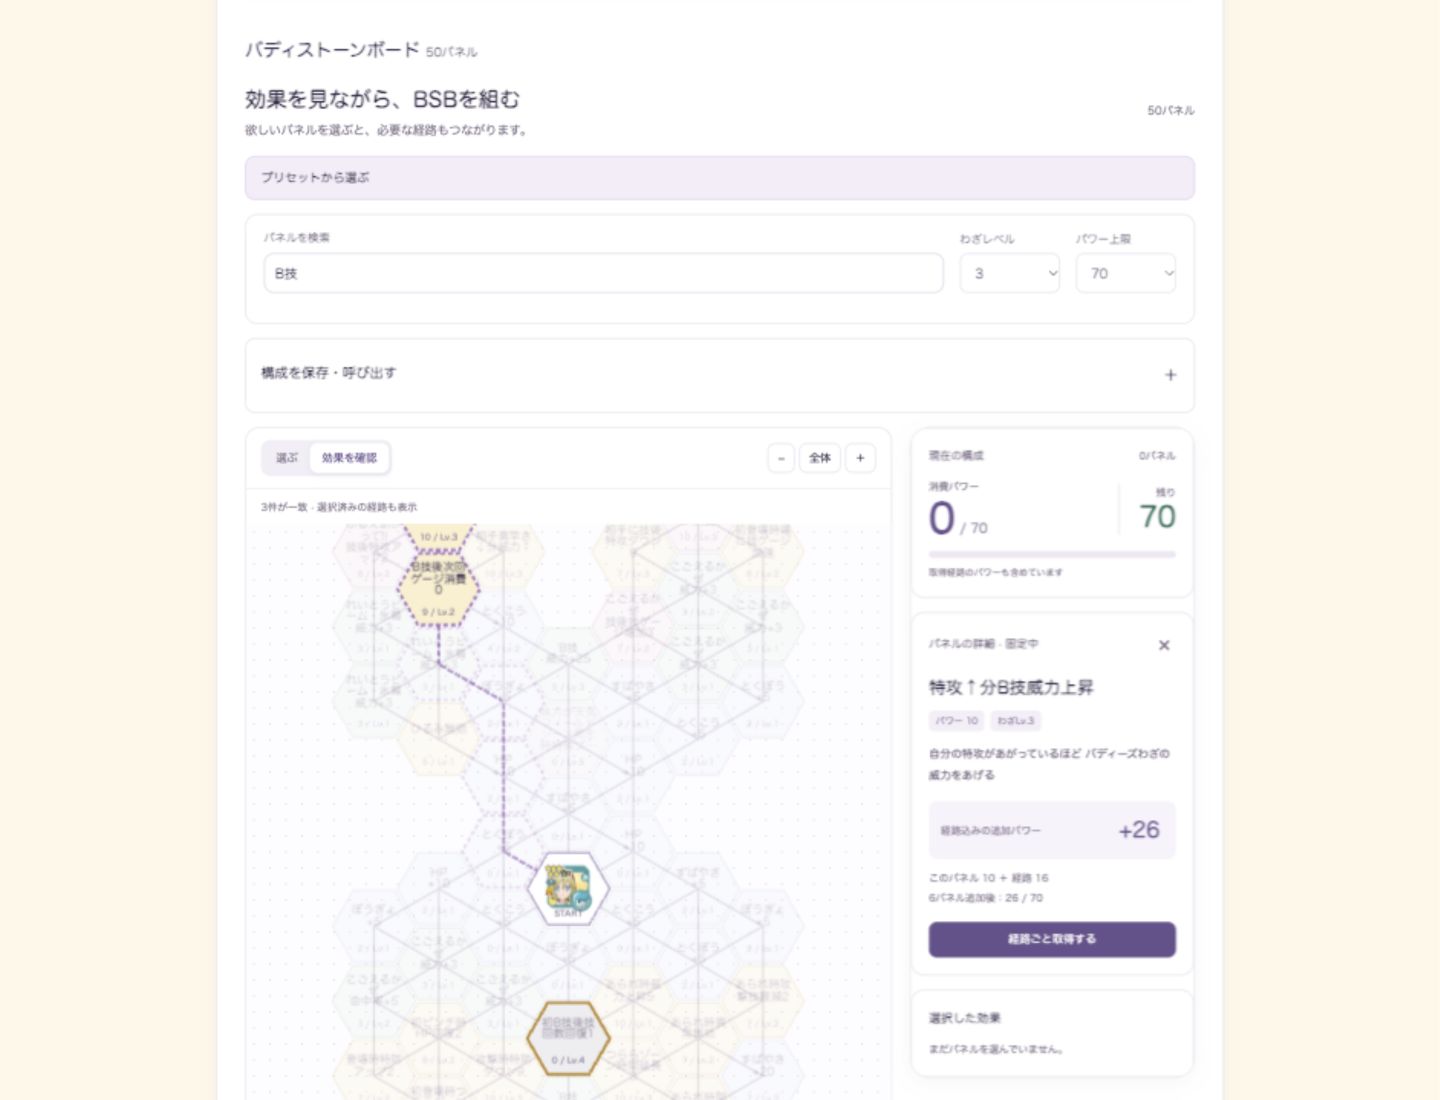Select the gold-outlined '0 / Lv.4' hexagon panel

(568, 1039)
